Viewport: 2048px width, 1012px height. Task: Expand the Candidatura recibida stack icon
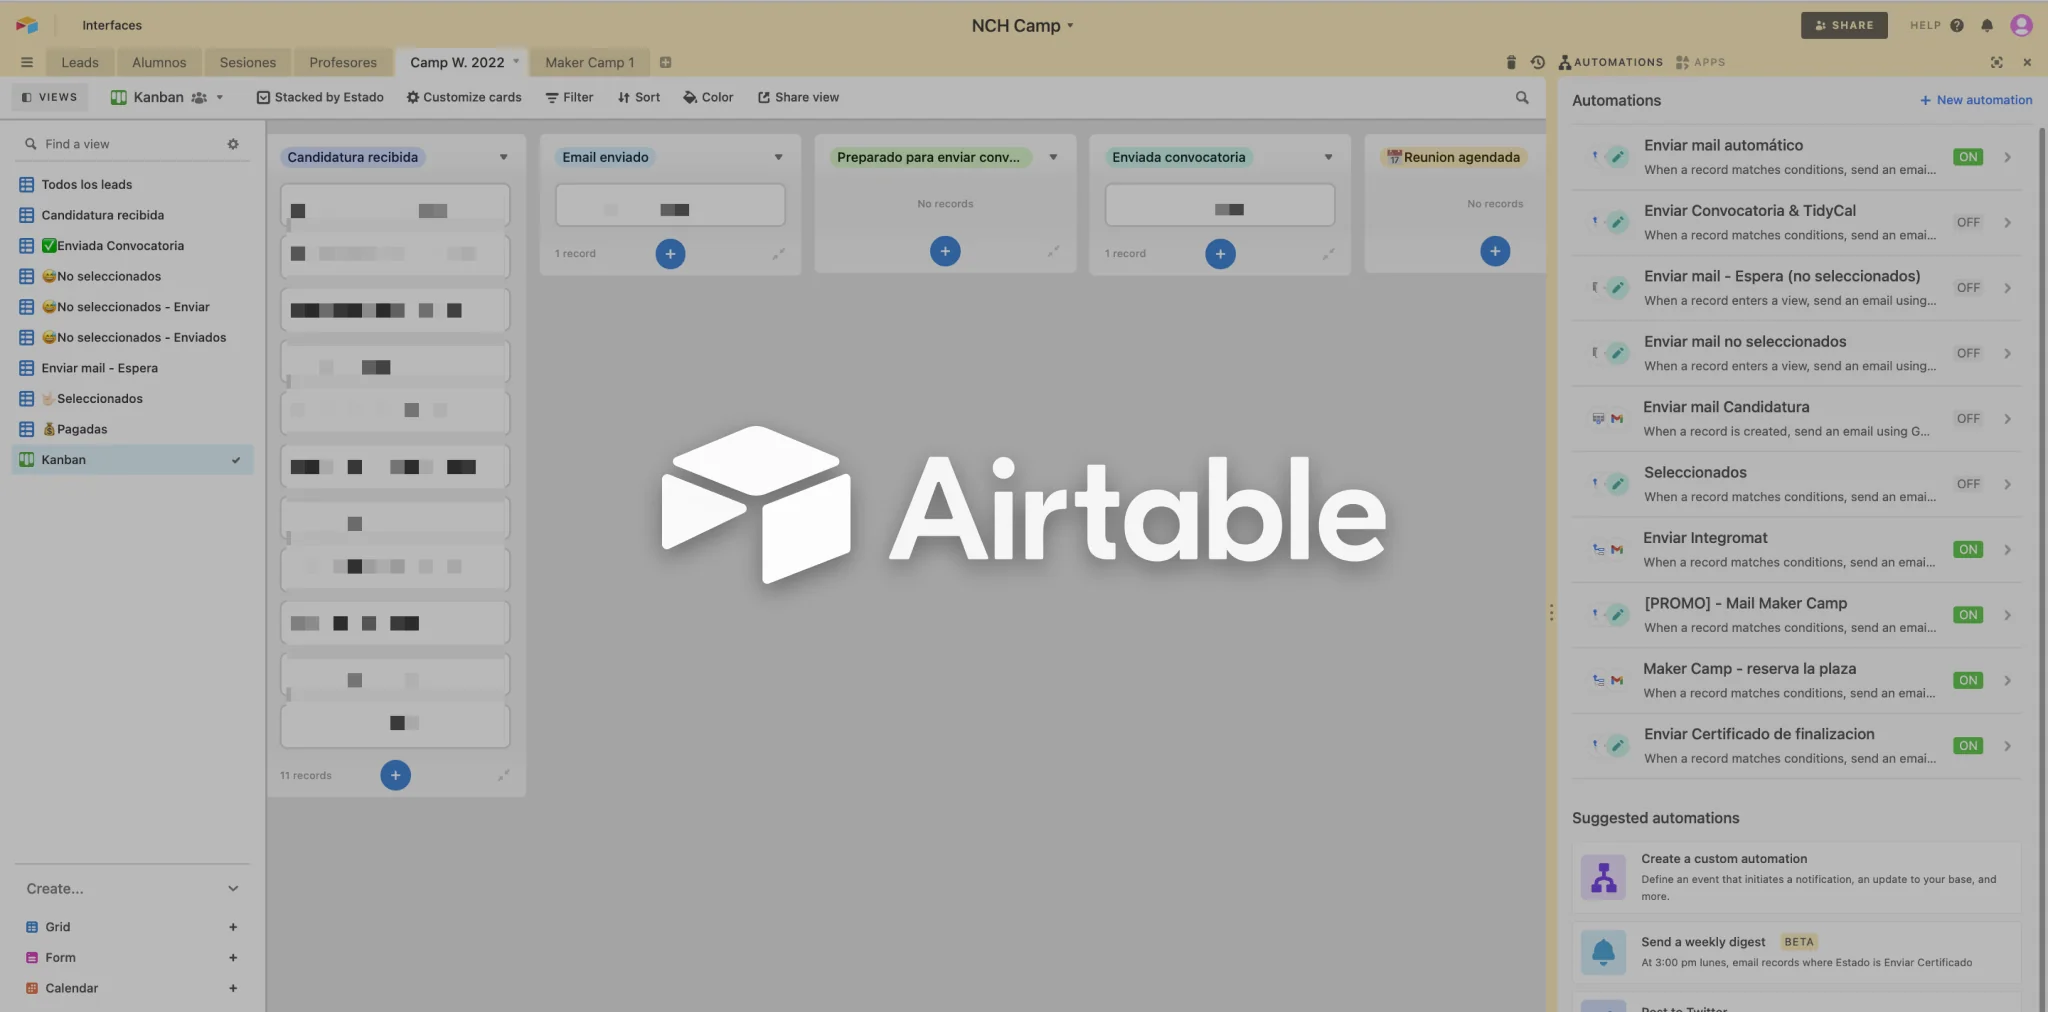(504, 775)
